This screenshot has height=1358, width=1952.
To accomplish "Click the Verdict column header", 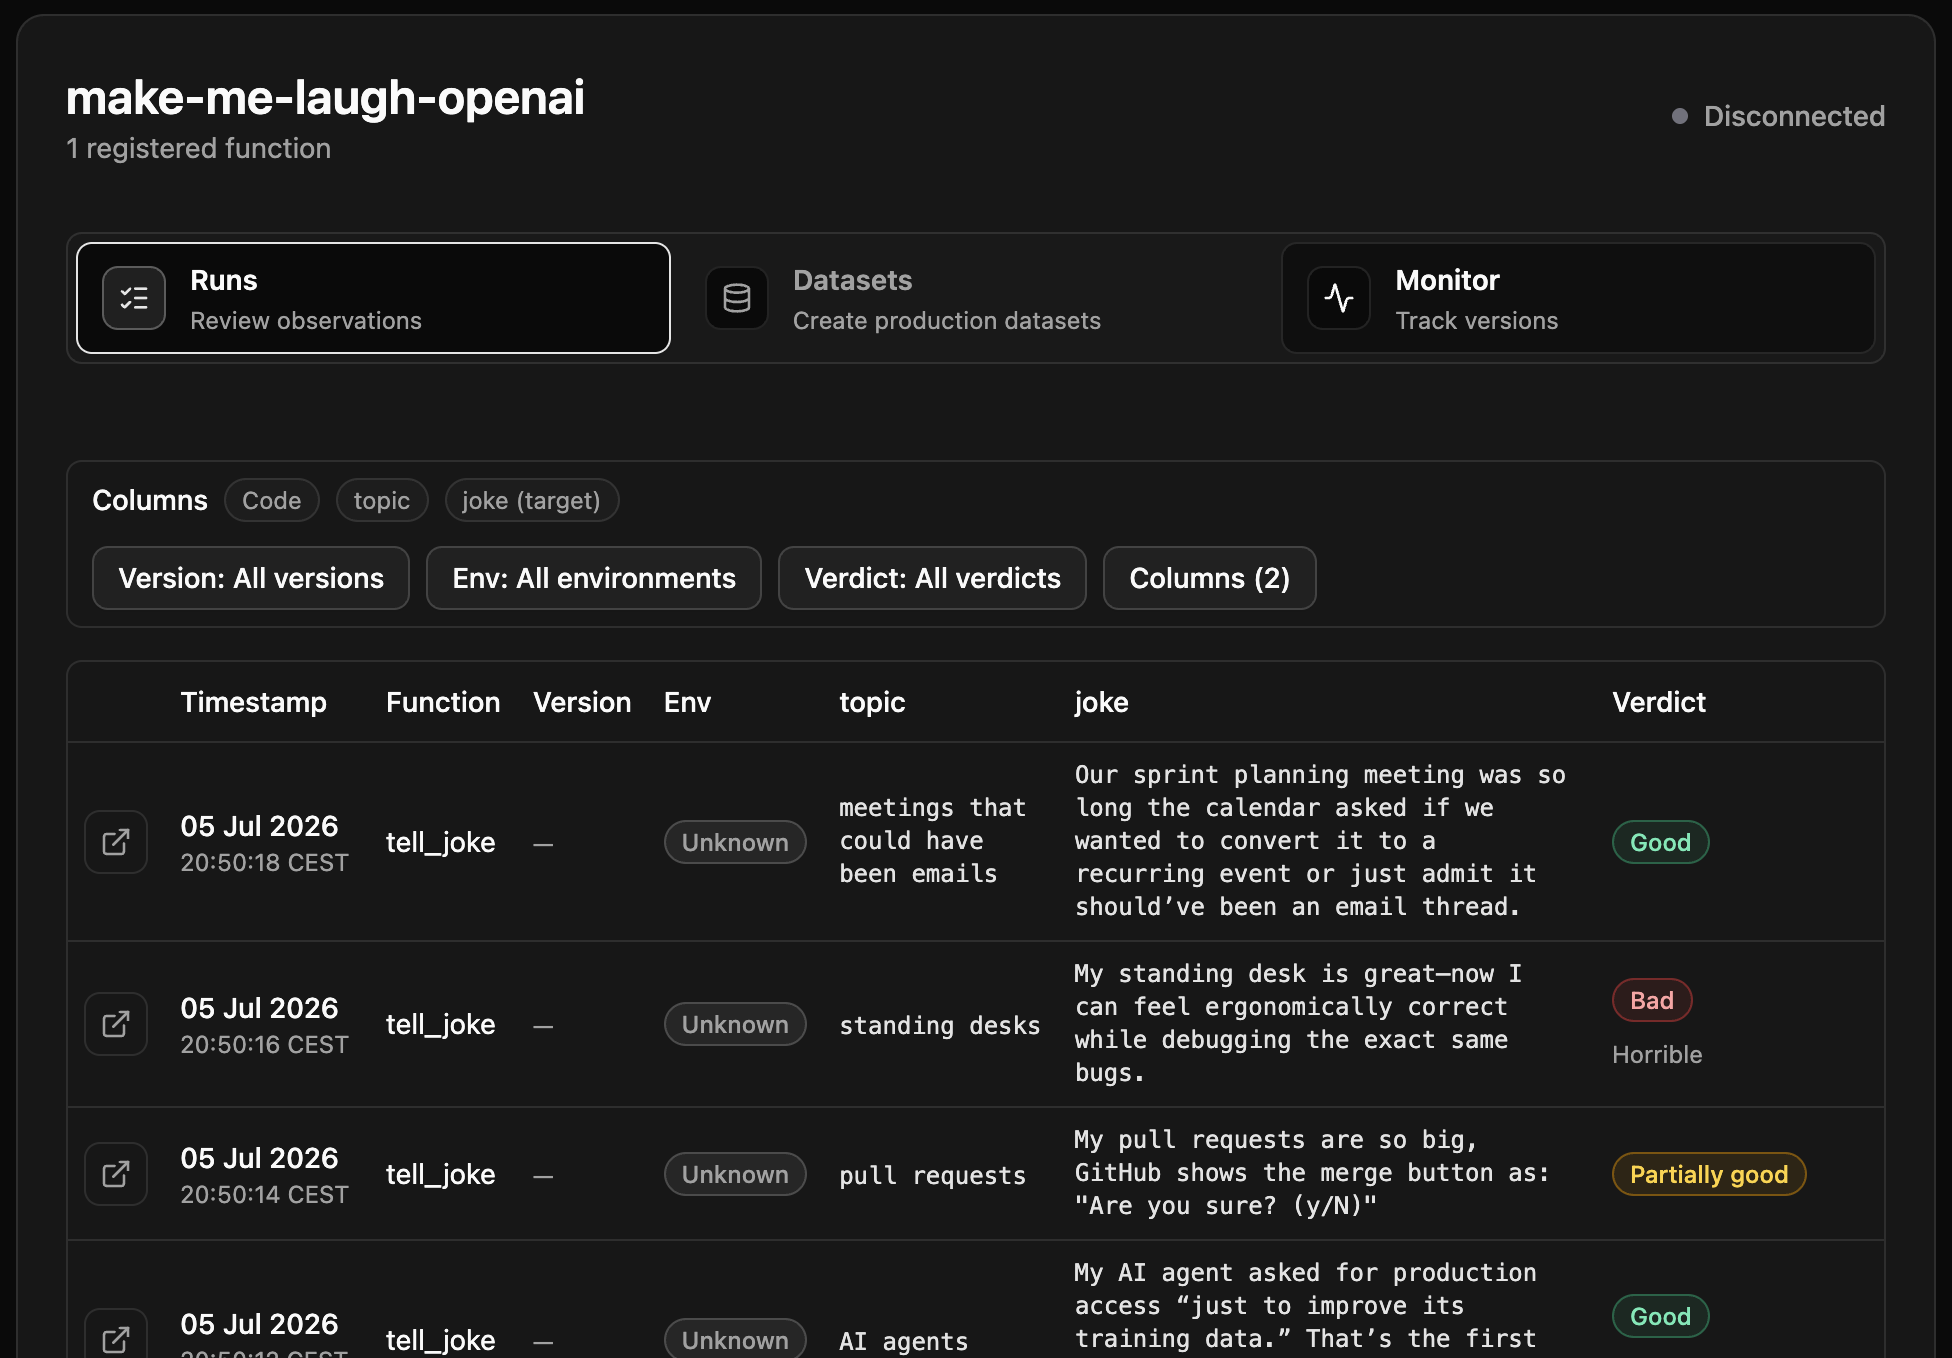I will click(1659, 702).
